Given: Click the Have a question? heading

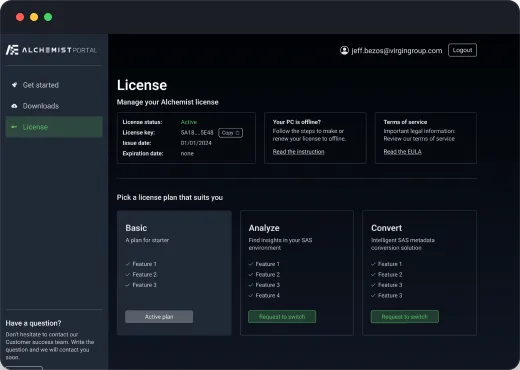Looking at the screenshot, I should [x=33, y=323].
